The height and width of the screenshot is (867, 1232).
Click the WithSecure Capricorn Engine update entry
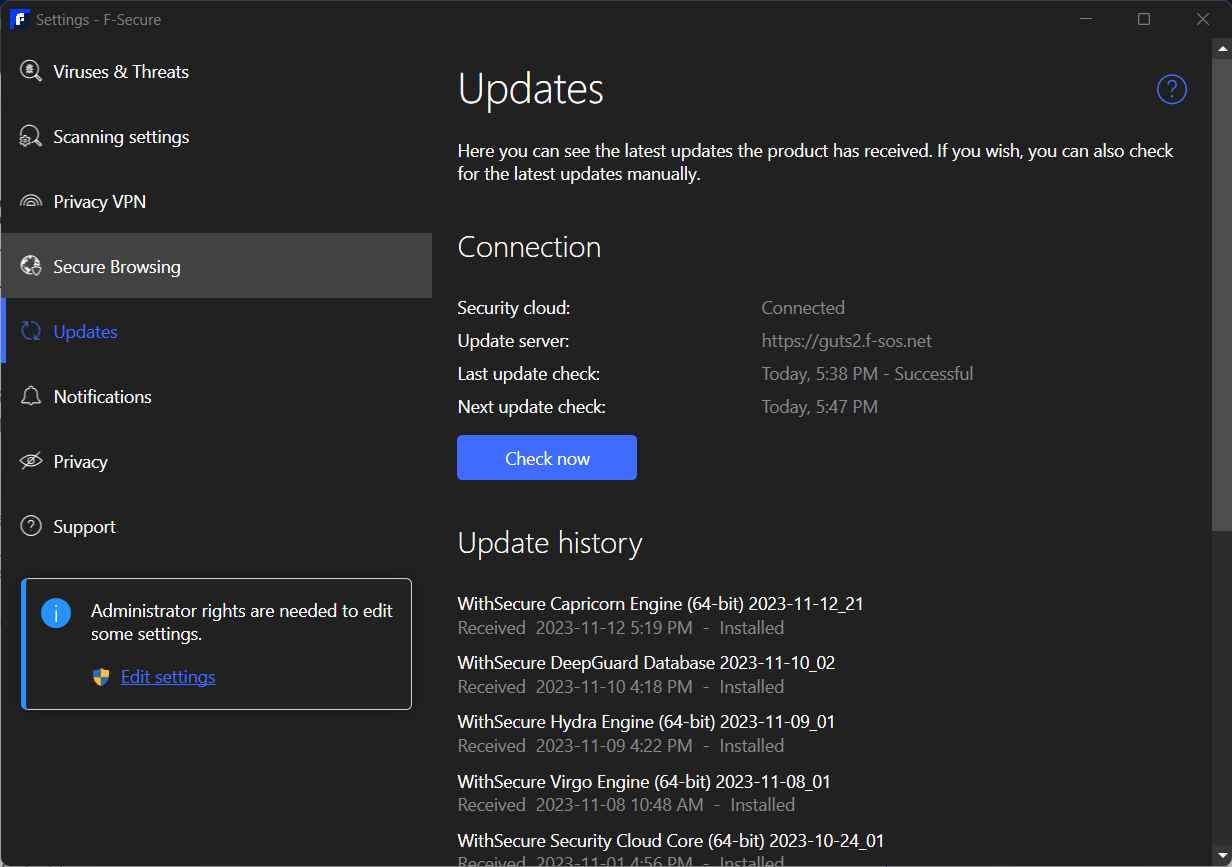point(660,604)
